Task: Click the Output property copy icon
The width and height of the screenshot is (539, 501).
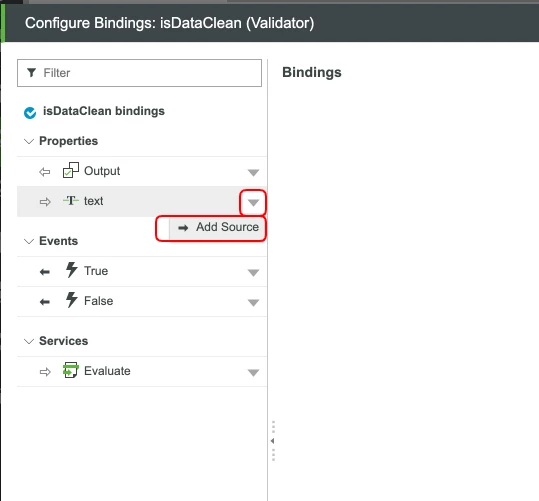Action: point(71,170)
